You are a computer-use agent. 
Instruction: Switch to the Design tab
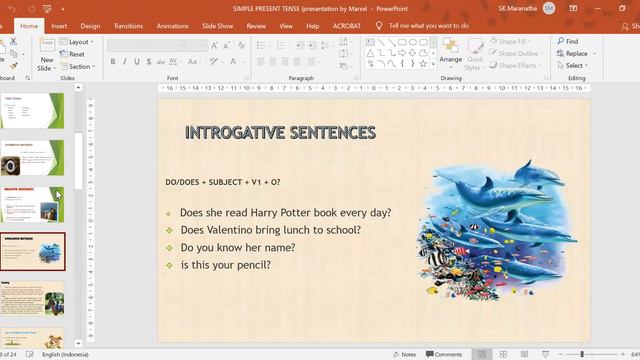[90, 26]
